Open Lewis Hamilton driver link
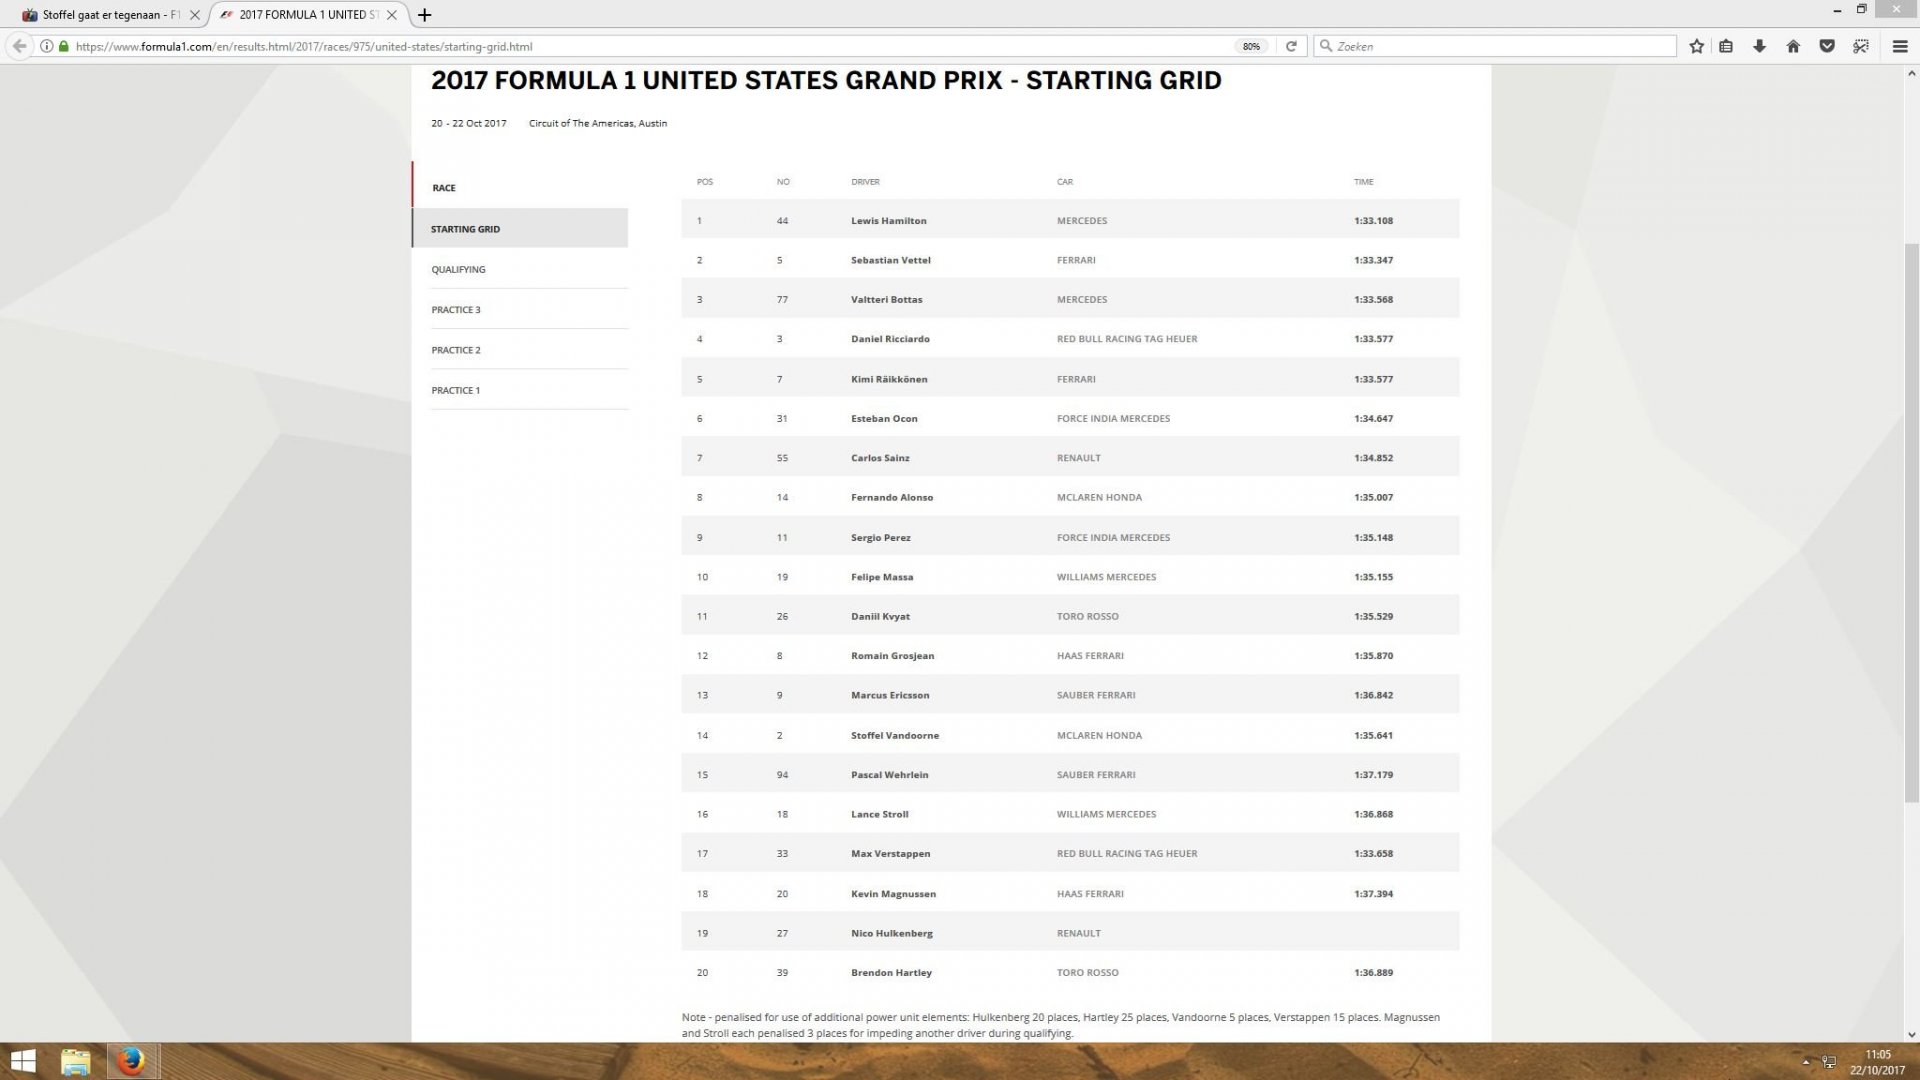Image resolution: width=1920 pixels, height=1080 pixels. pos(888,221)
